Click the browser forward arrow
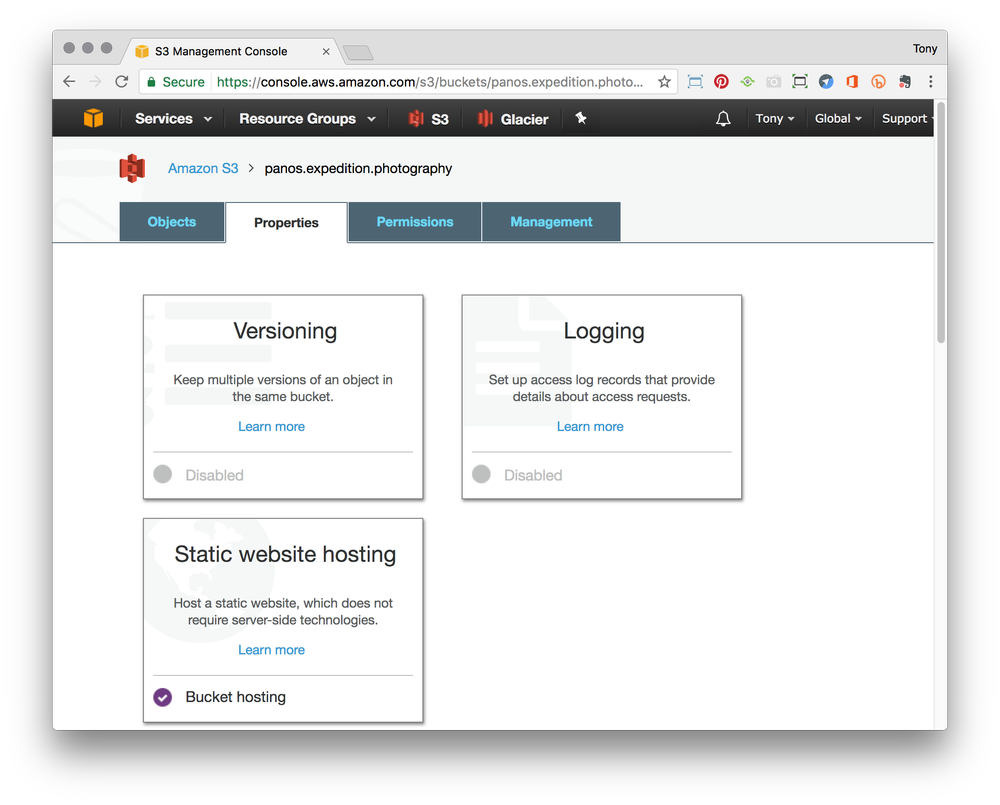 [95, 82]
